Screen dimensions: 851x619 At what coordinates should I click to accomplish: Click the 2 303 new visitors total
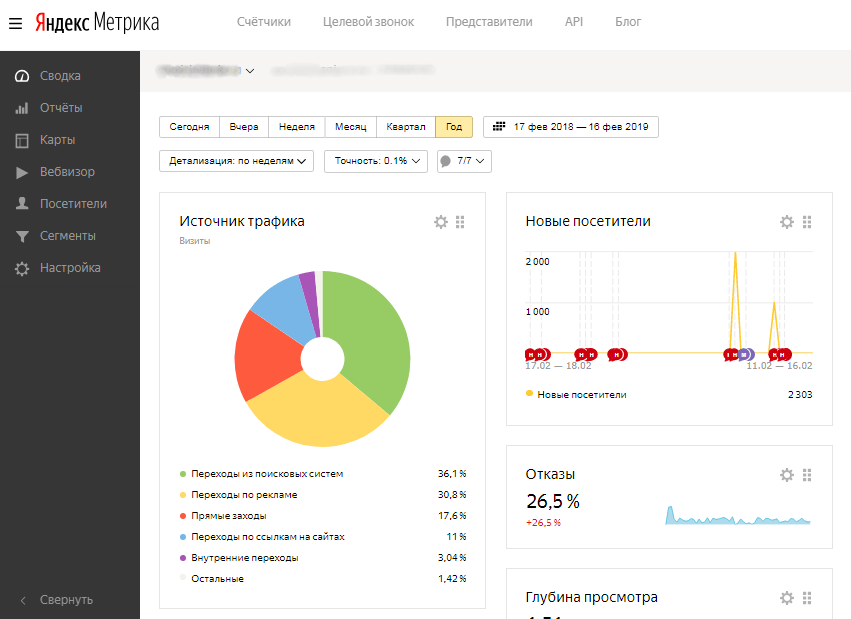(800, 395)
